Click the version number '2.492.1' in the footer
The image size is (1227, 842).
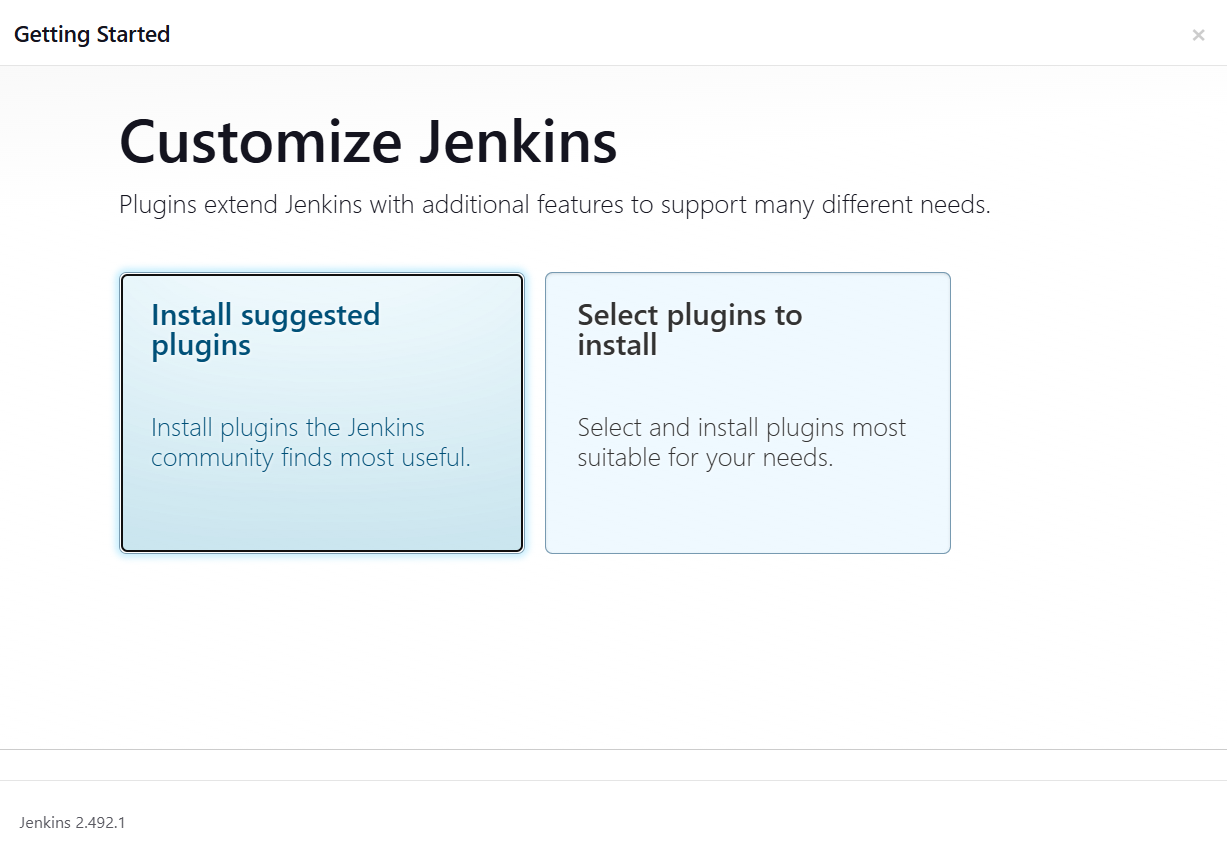100,823
